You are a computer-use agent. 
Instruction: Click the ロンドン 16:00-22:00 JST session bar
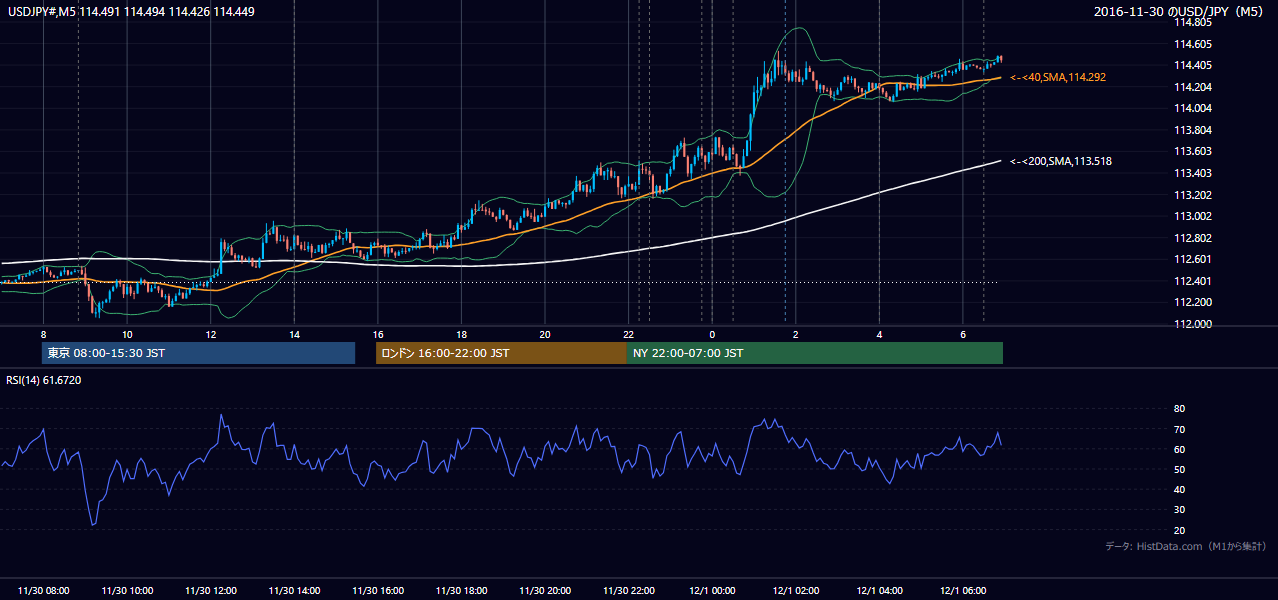pyautogui.click(x=501, y=353)
